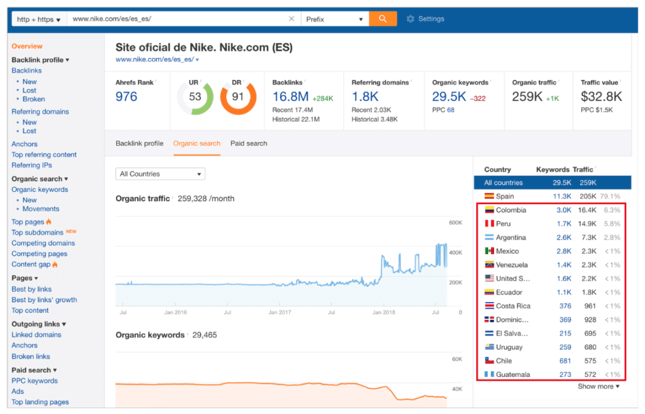Open PPC keywords link
Image resolution: width=645 pixels, height=414 pixels.
coord(35,381)
